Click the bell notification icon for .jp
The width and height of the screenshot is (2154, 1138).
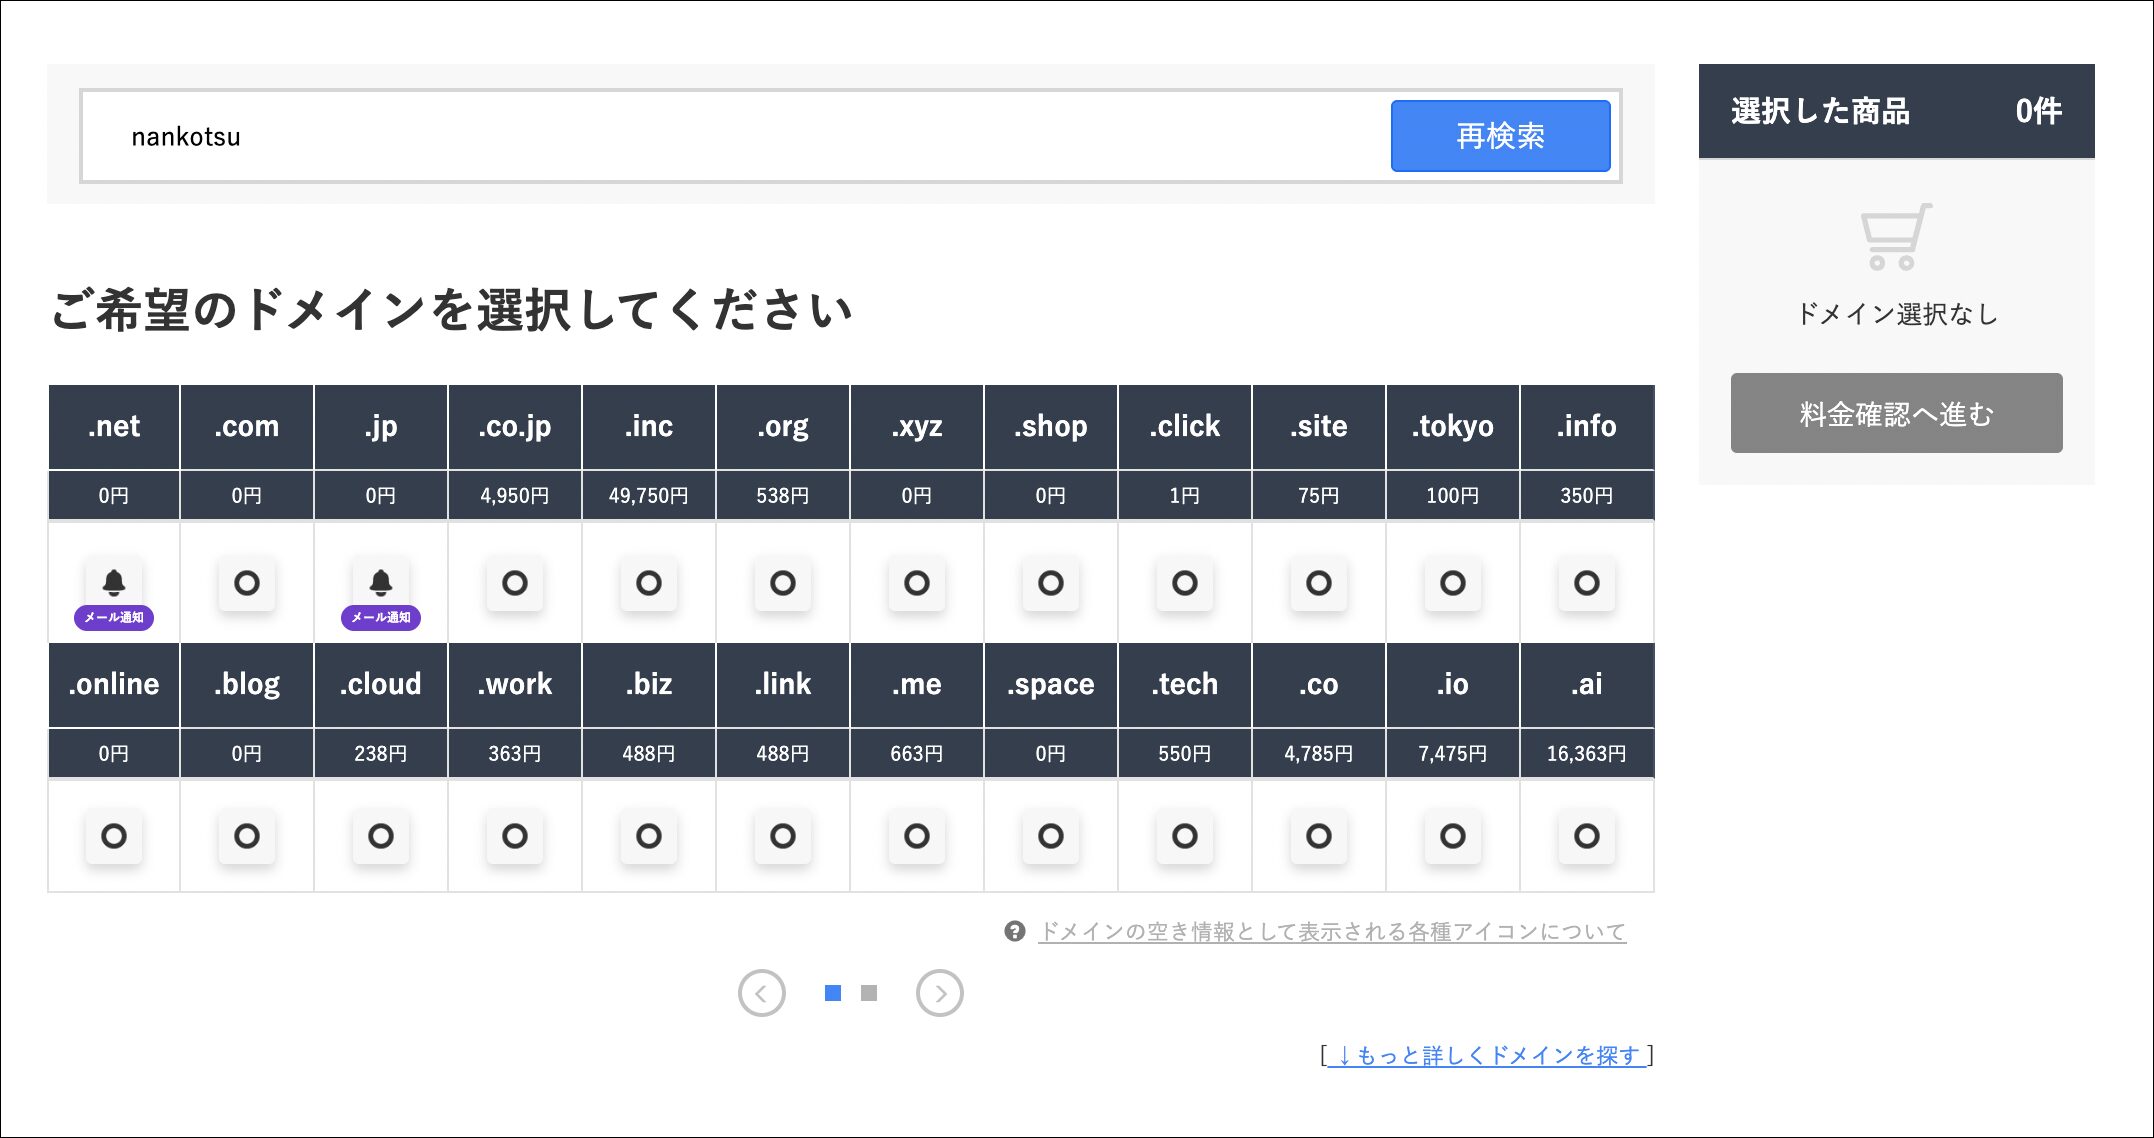coord(381,583)
